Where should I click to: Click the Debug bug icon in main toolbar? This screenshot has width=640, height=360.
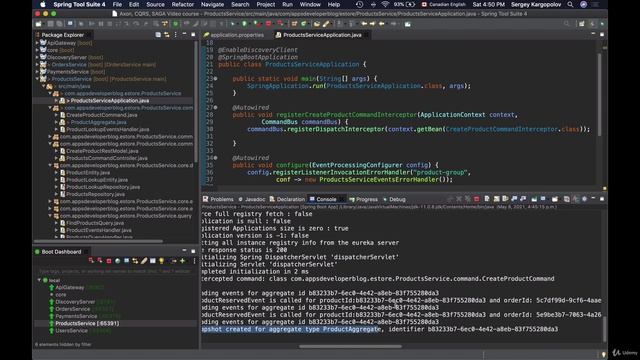pos(233,24)
